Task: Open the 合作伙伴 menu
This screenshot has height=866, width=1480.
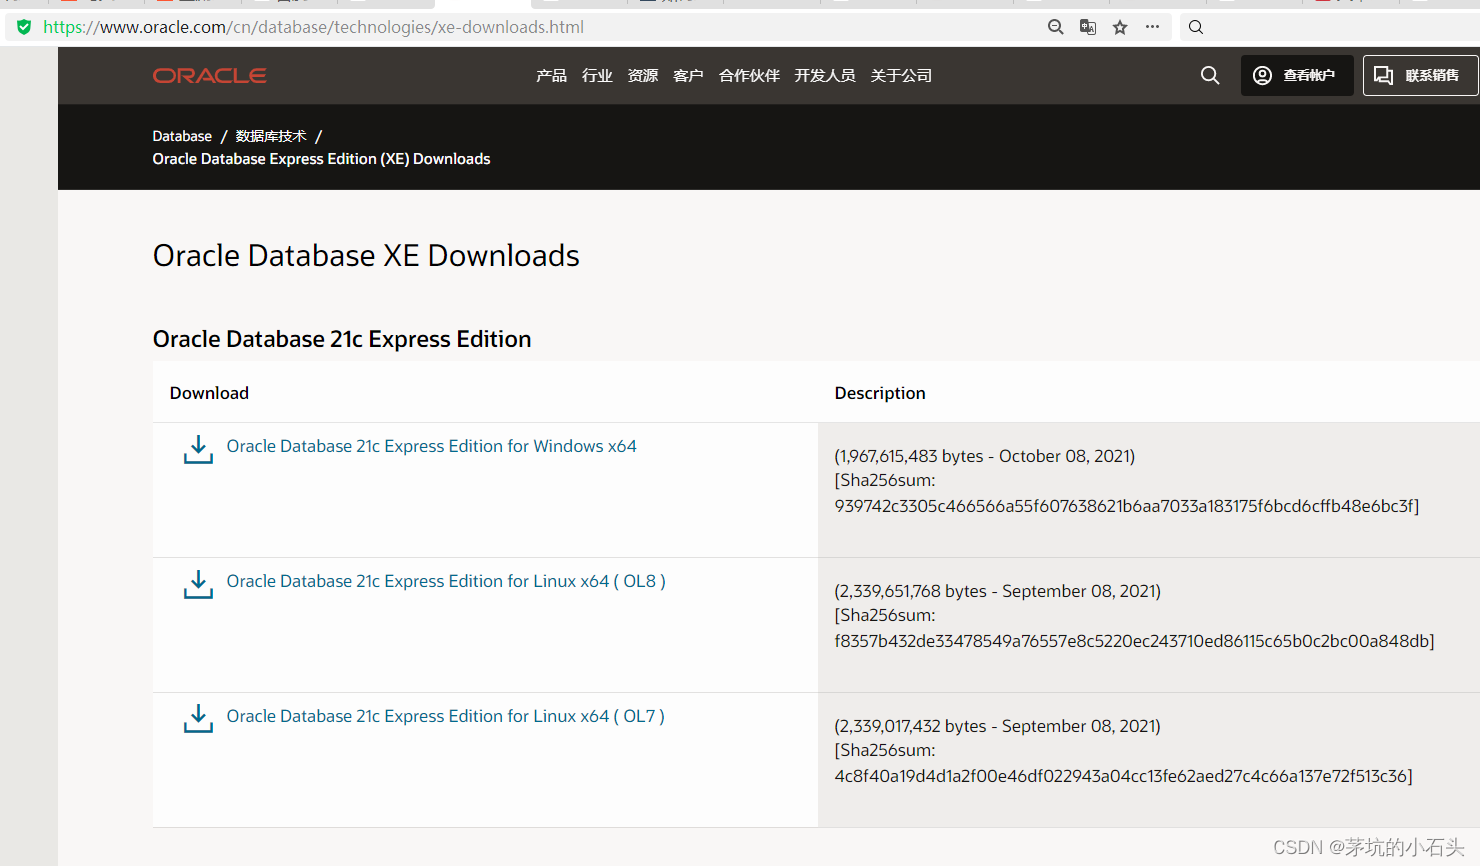Action: pos(749,76)
